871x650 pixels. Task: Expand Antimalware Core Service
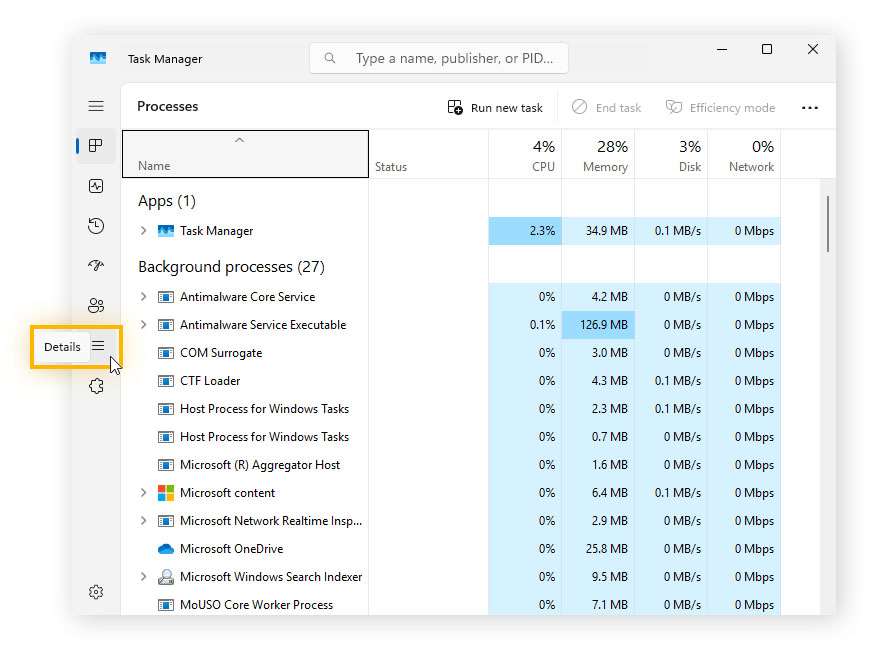[x=143, y=297]
